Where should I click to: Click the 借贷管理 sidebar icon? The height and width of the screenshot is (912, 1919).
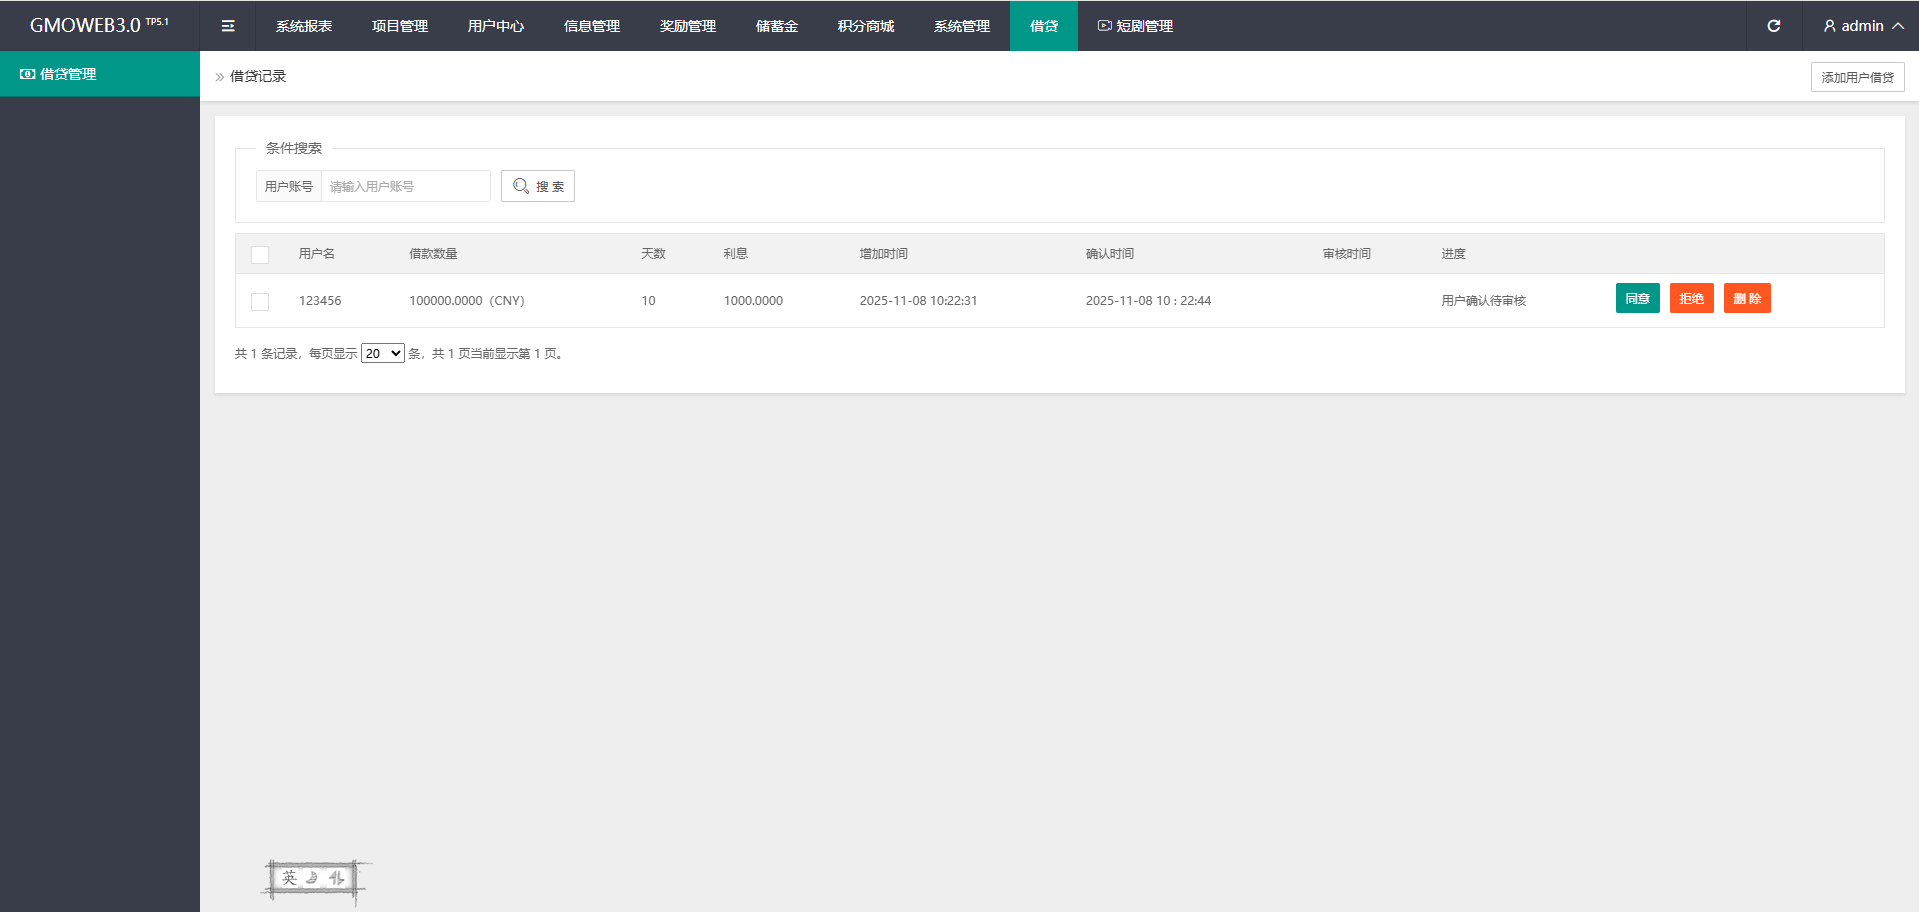pos(28,74)
